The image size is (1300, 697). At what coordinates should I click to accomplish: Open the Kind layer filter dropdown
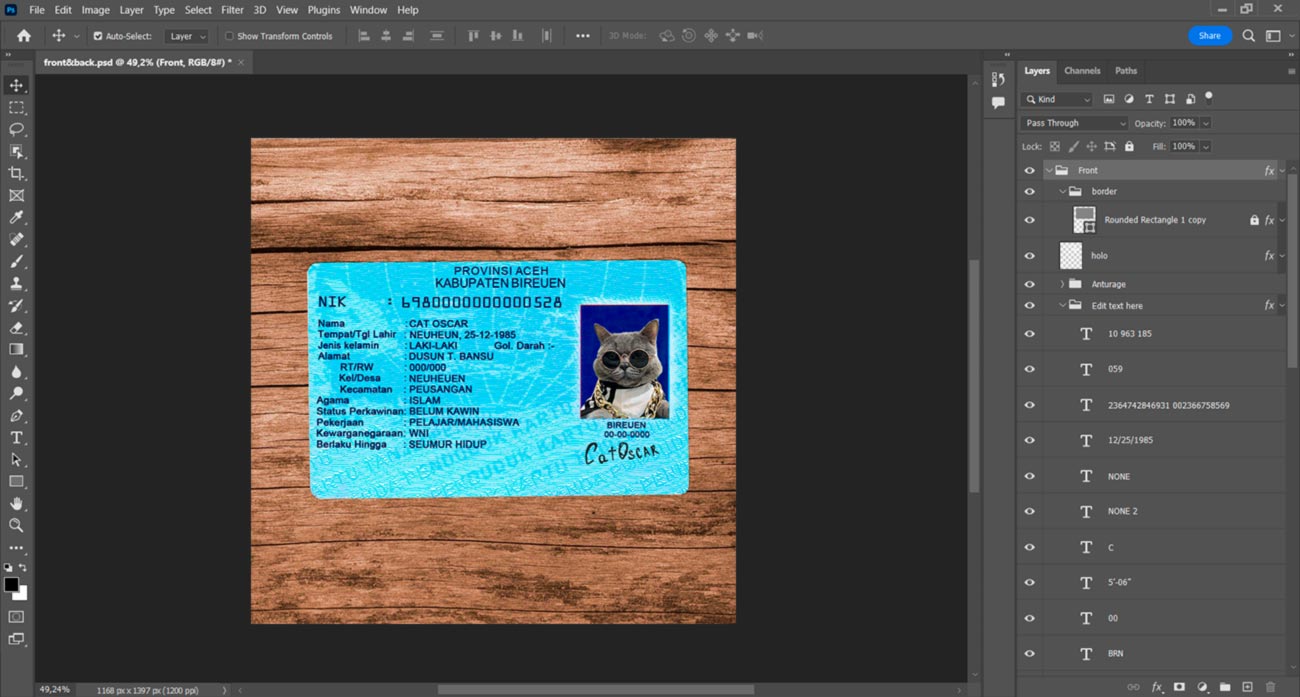(1057, 99)
